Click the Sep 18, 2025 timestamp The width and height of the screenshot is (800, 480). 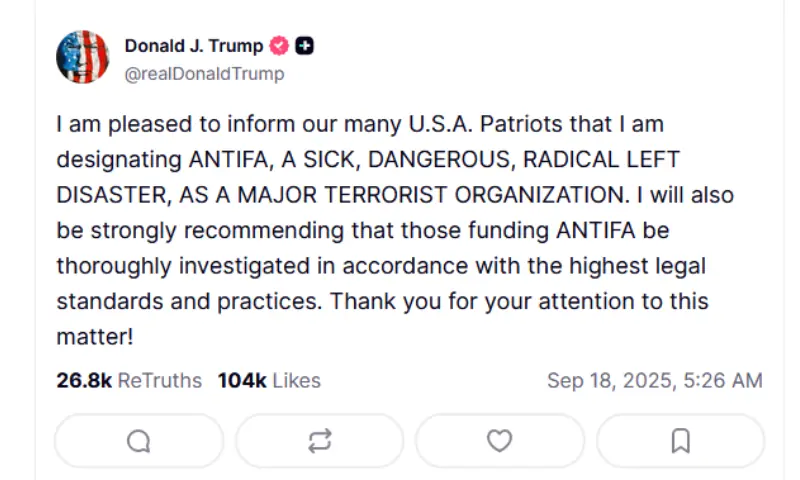(x=654, y=381)
